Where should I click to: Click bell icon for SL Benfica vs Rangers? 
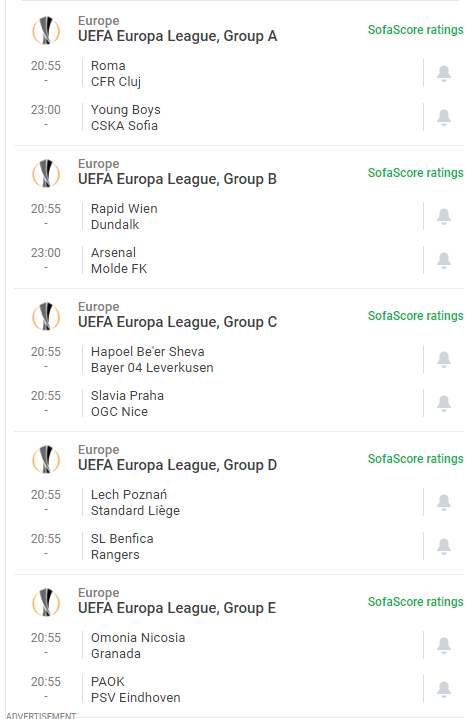[443, 547]
